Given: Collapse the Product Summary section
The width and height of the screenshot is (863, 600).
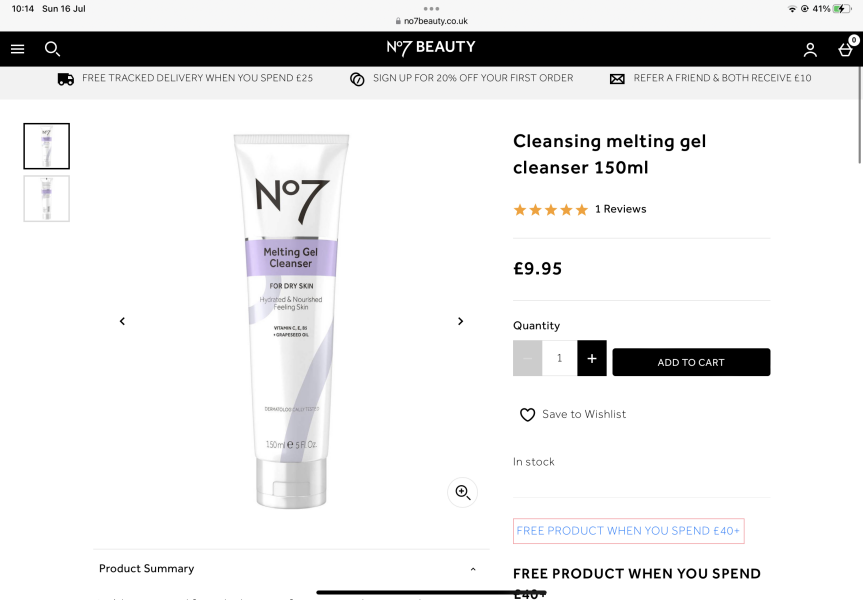Looking at the screenshot, I should pyautogui.click(x=473, y=568).
